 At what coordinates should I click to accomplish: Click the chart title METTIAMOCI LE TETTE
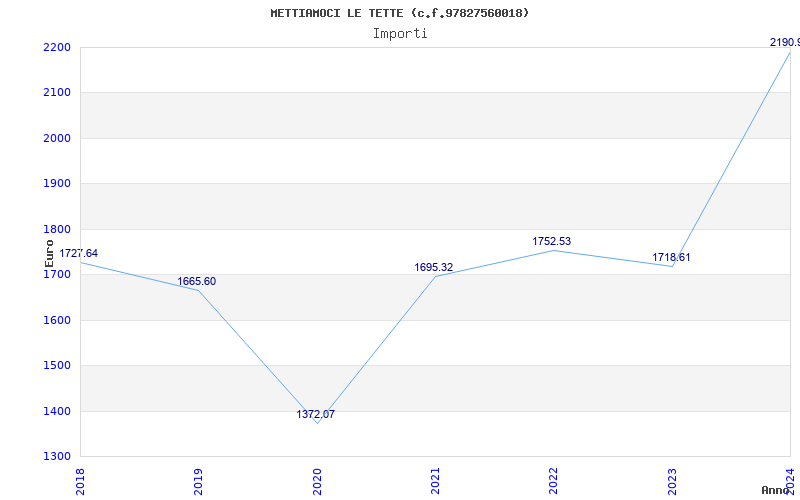point(399,13)
